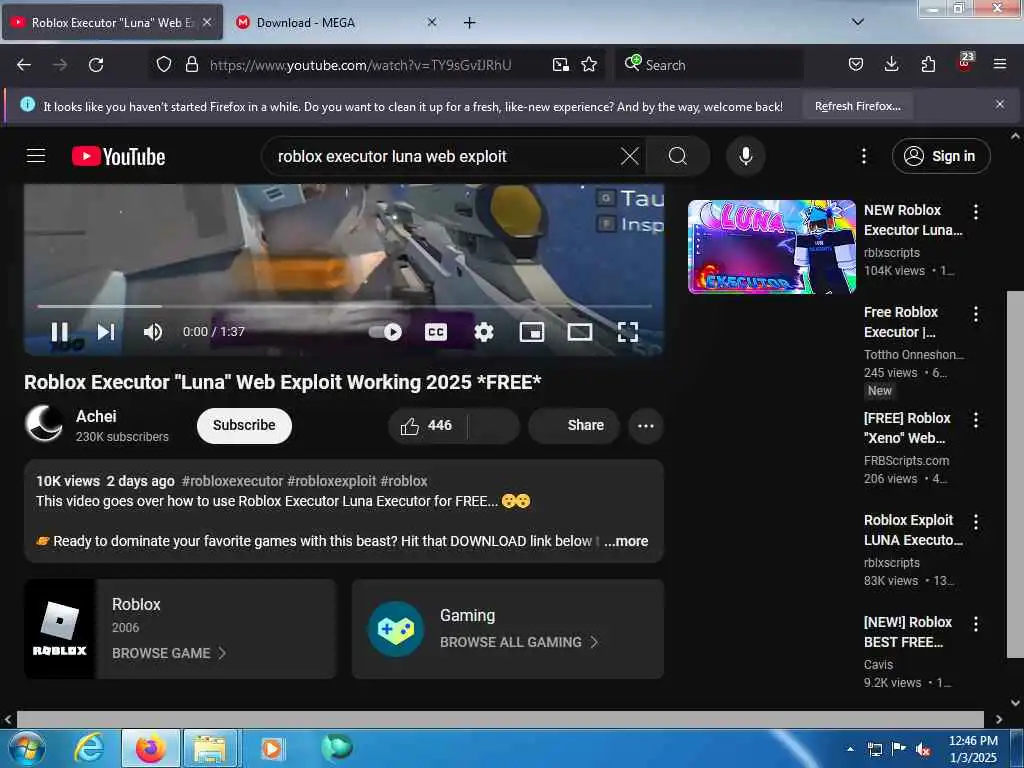
Task: Close the Download - MEGA tab
Action: click(x=432, y=22)
